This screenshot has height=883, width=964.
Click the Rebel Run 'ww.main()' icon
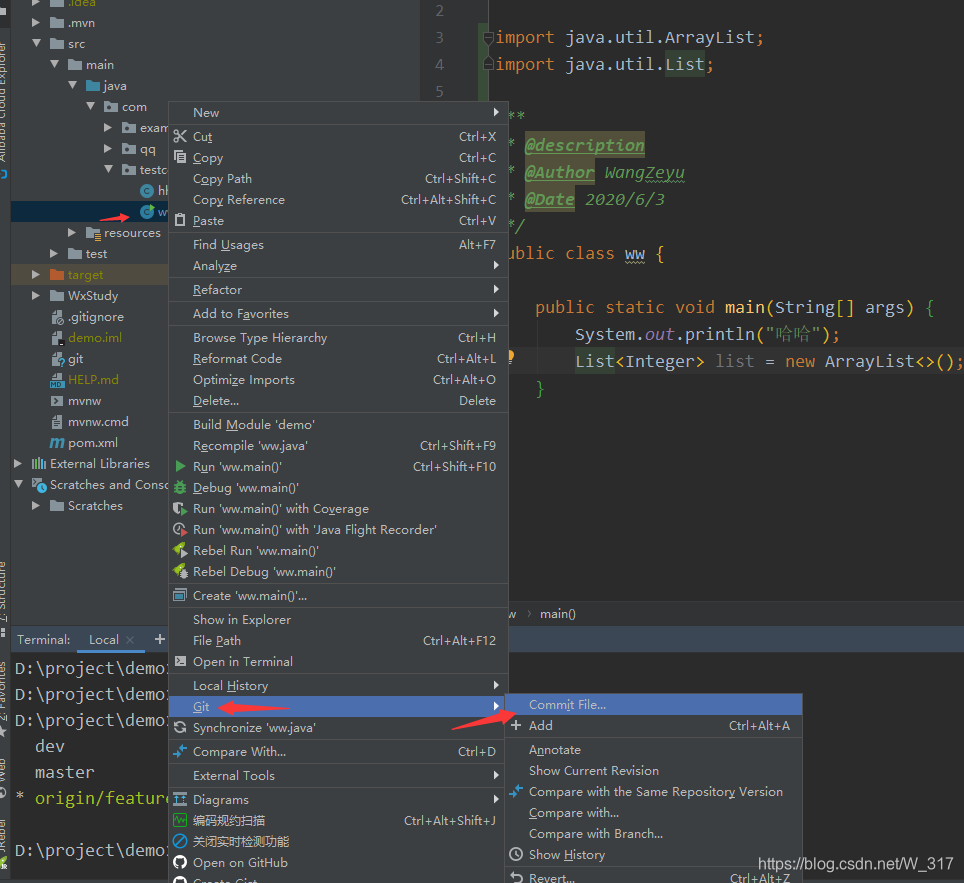pyautogui.click(x=182, y=550)
